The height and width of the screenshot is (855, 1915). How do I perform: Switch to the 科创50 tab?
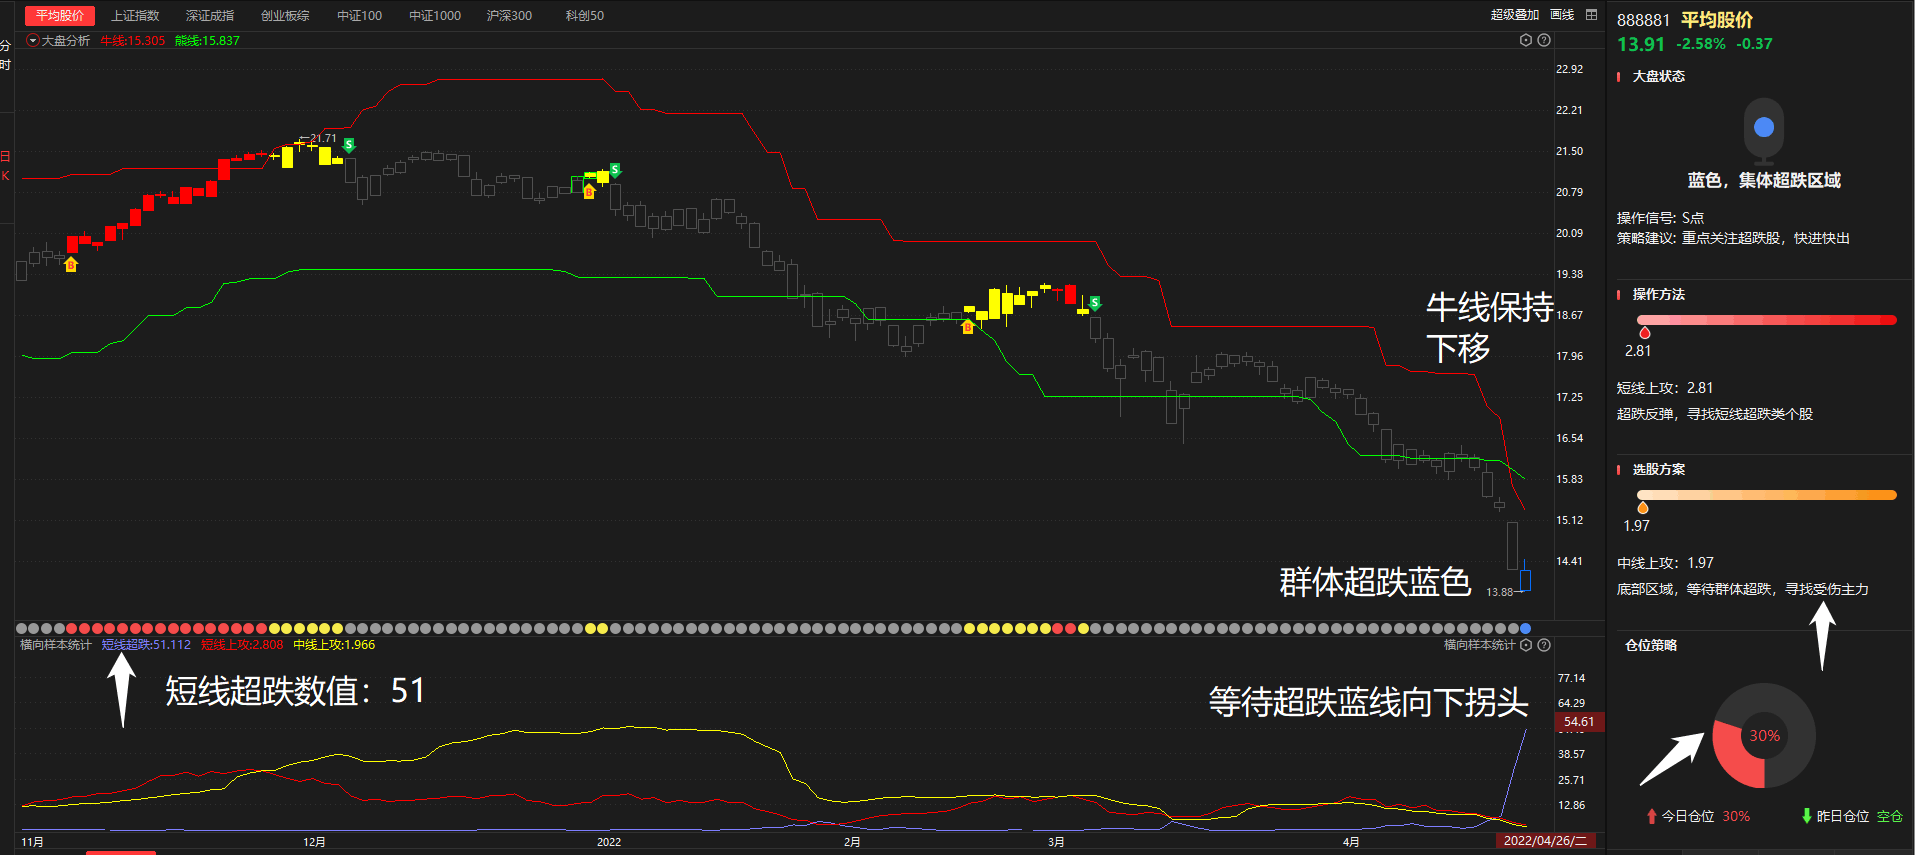(585, 16)
